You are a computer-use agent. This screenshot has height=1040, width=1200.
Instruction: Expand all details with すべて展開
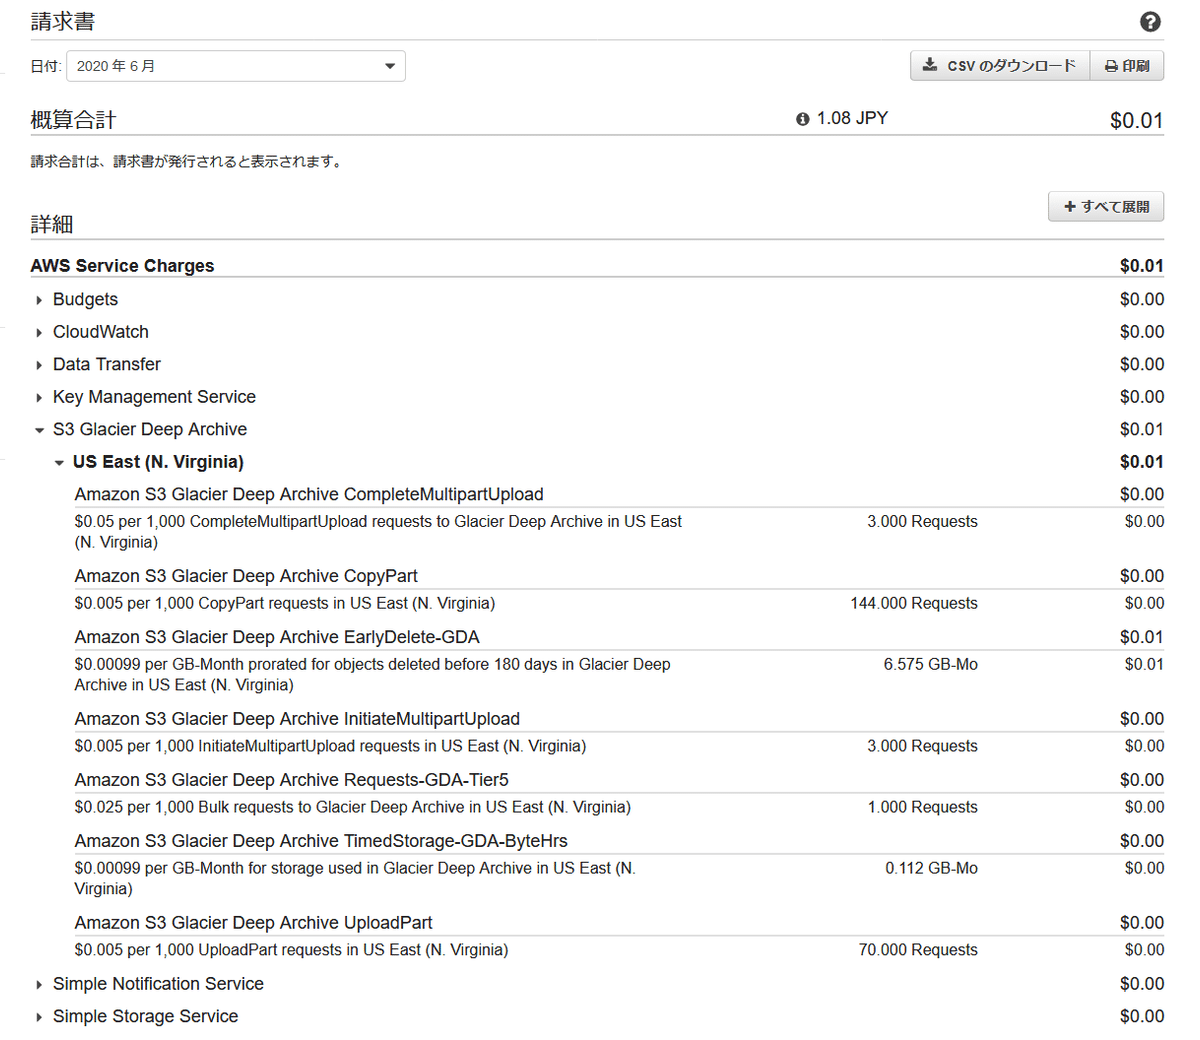coord(1106,207)
